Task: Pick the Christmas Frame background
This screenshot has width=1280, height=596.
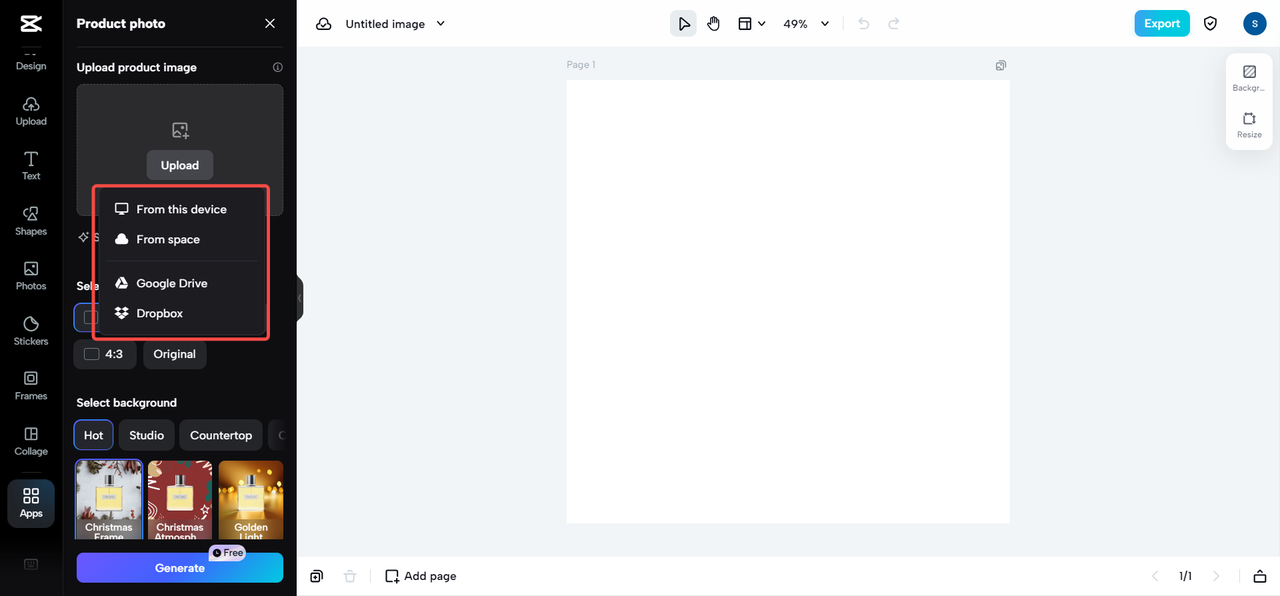Action: [x=109, y=500]
